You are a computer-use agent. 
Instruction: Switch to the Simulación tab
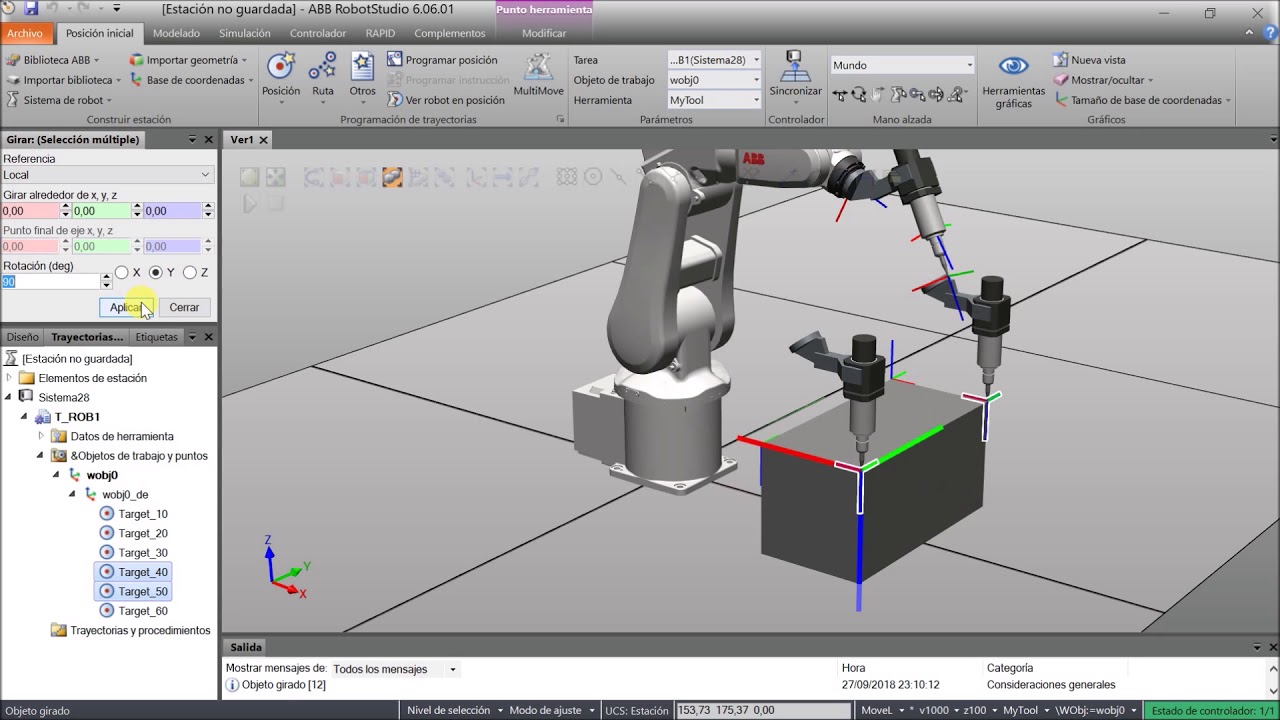point(245,33)
